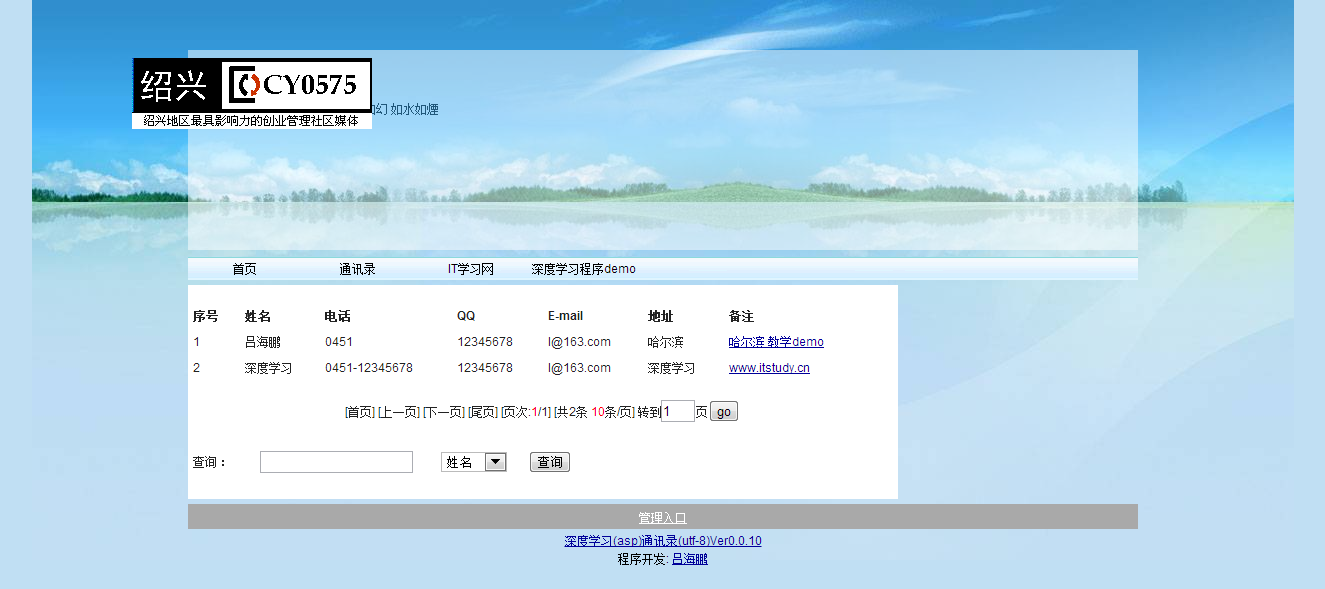Select the name cell 深度学习 in row 2
This screenshot has width=1325, height=589.
tap(269, 368)
